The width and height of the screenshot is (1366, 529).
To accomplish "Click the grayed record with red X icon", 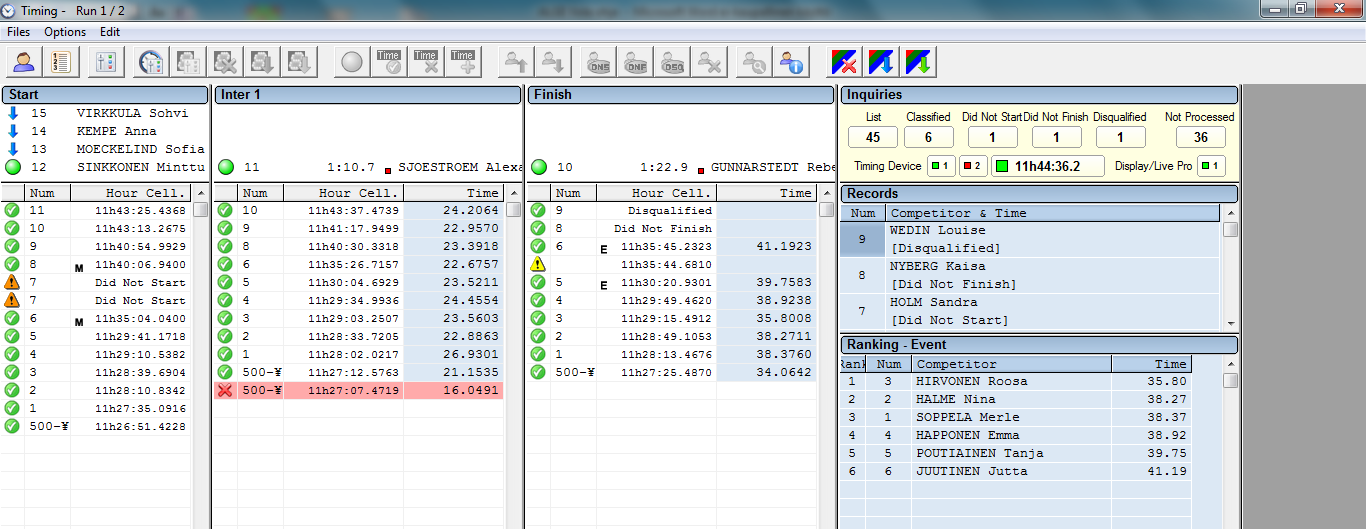I will (x=225, y=62).
